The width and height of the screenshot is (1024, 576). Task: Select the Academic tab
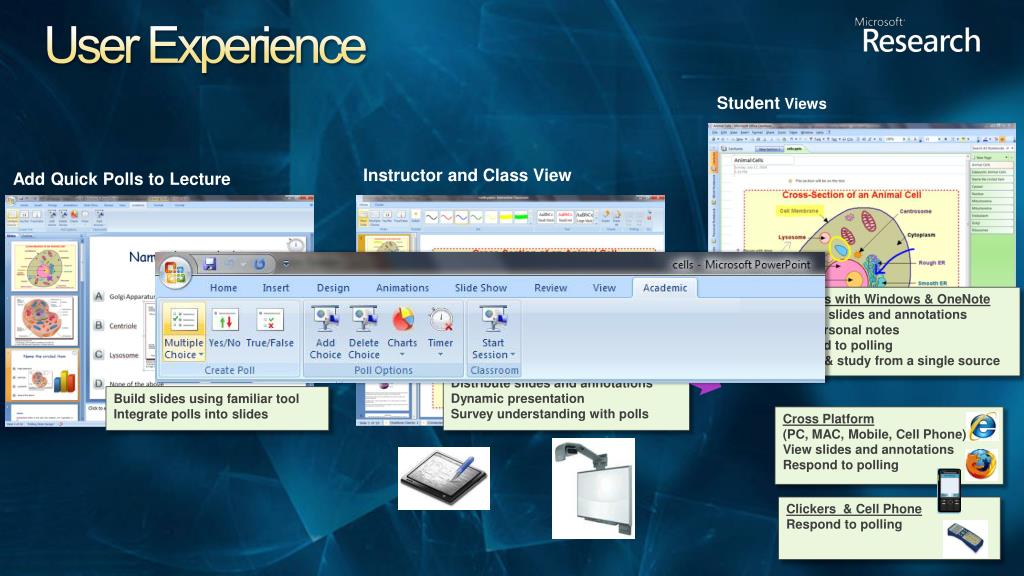(x=665, y=288)
